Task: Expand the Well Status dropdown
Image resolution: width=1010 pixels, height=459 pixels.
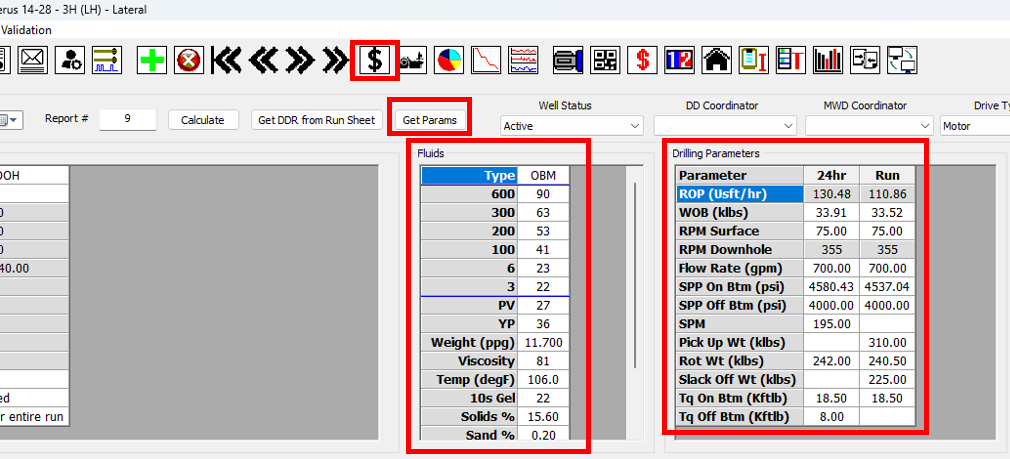Action: tap(572, 126)
